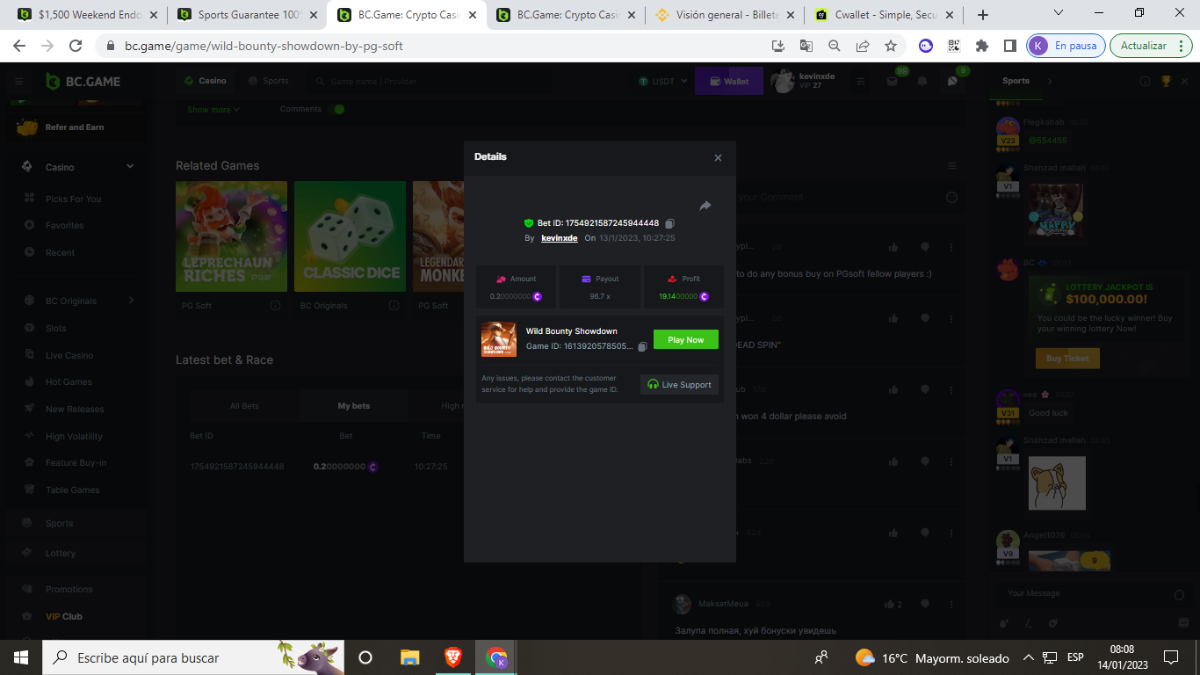
Task: Open the Wallet button in header
Action: click(729, 82)
